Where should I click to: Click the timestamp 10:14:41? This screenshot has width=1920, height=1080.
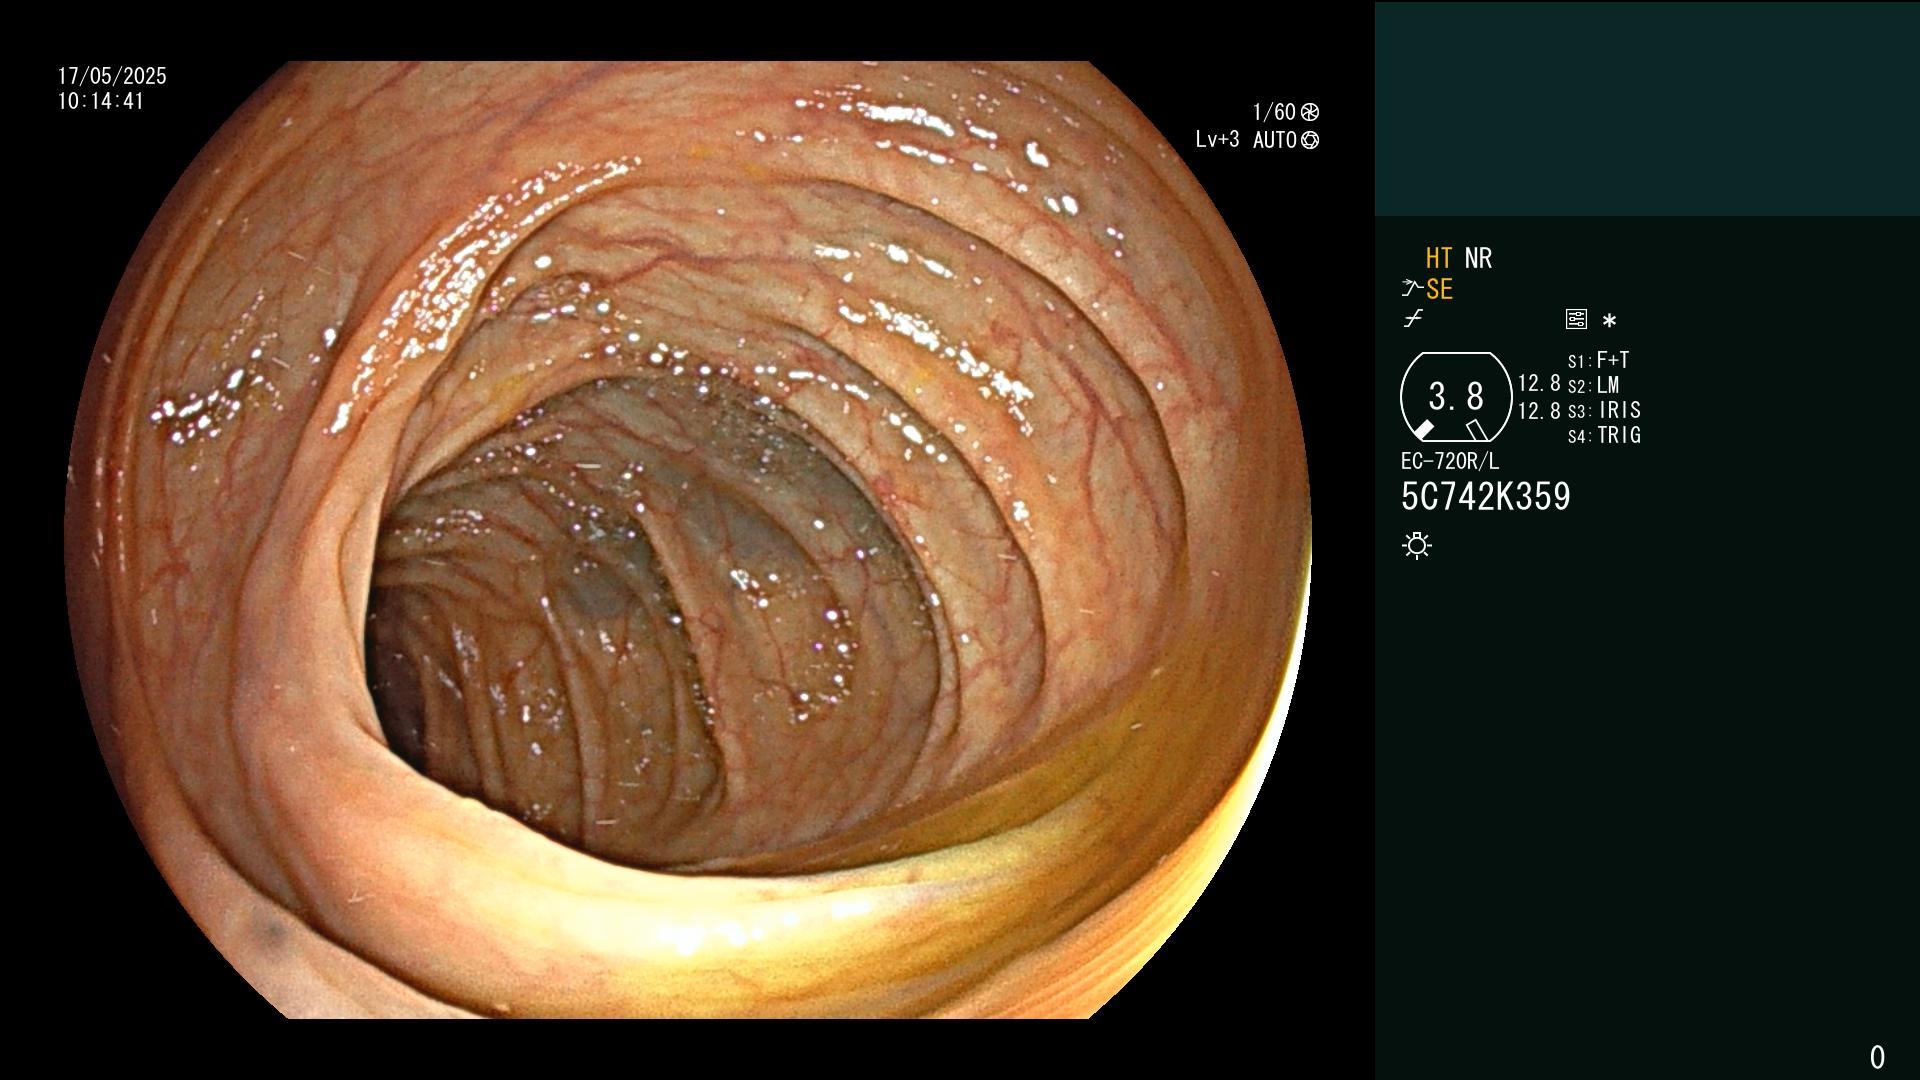[101, 101]
